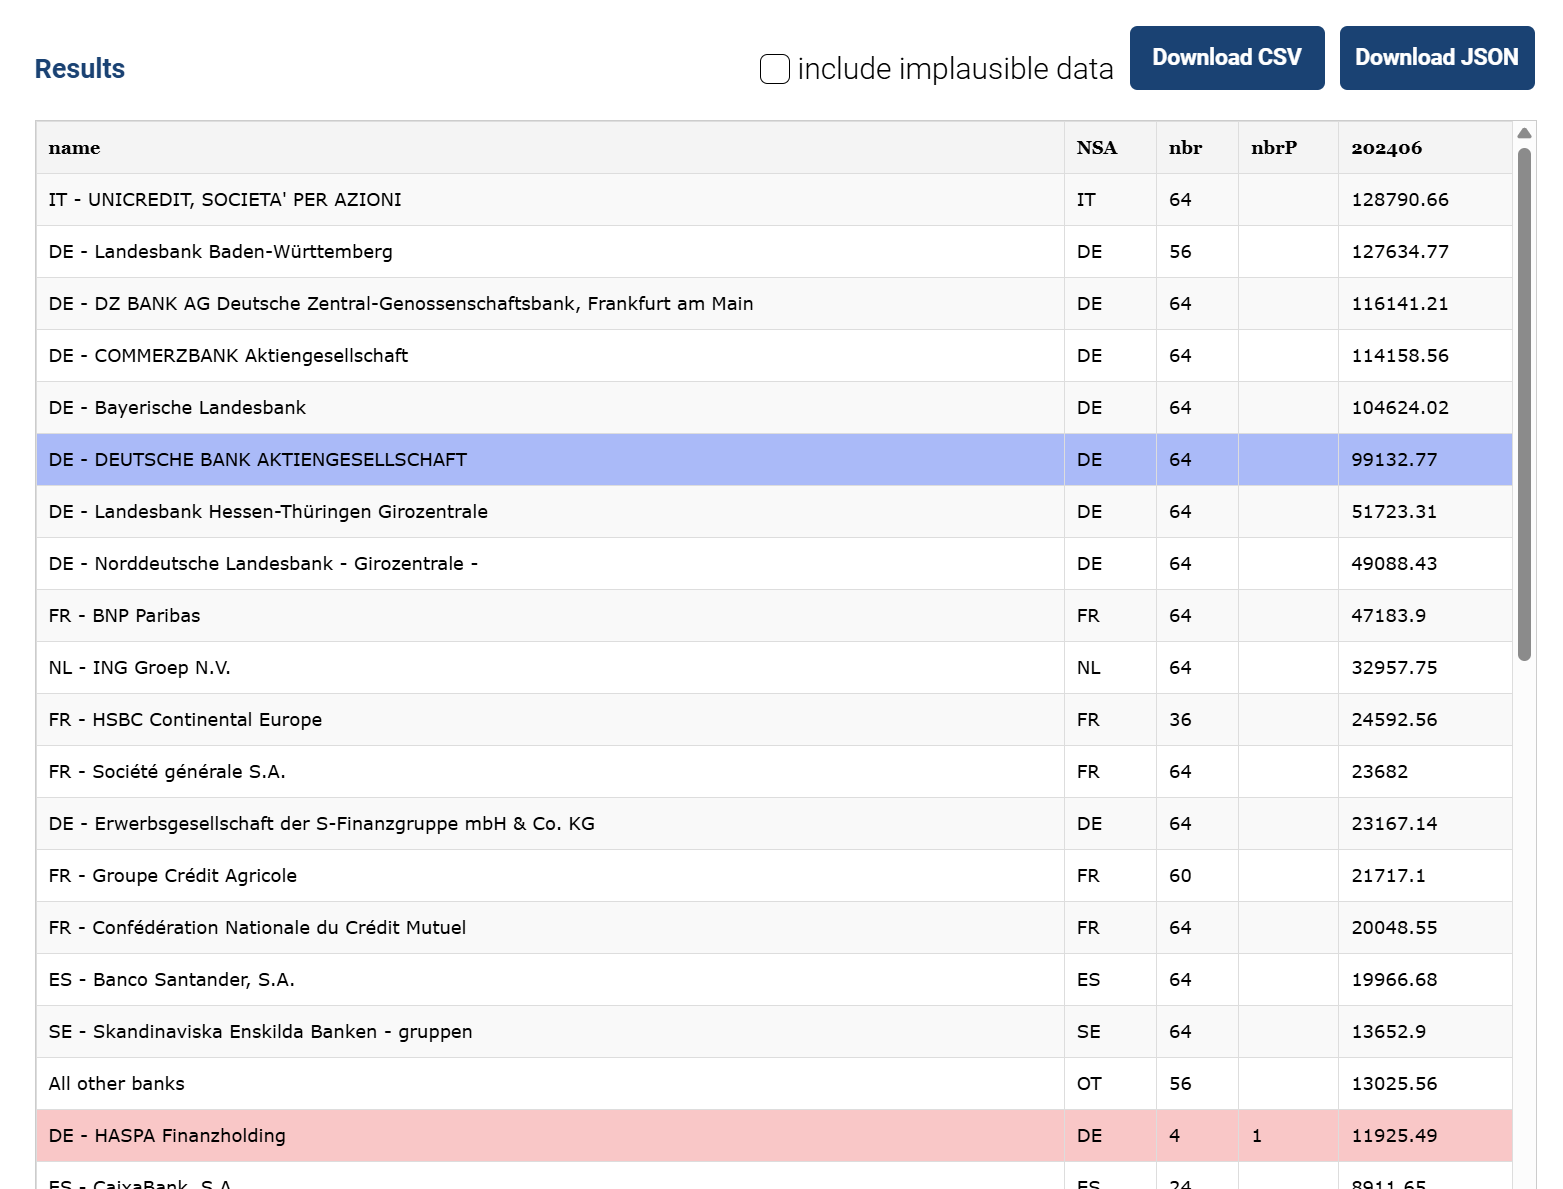Click the 128790.66 value cell
Viewport: 1563px width, 1189px height.
(x=1399, y=200)
